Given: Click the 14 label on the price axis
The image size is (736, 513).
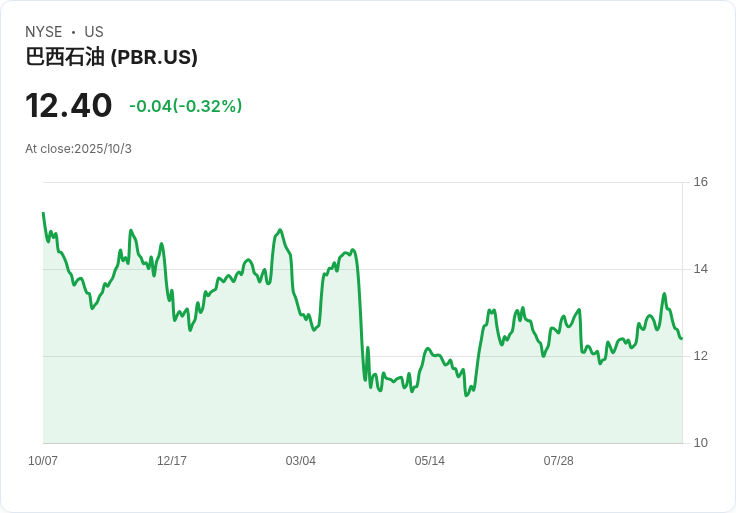Looking at the screenshot, I should click(x=700, y=269).
